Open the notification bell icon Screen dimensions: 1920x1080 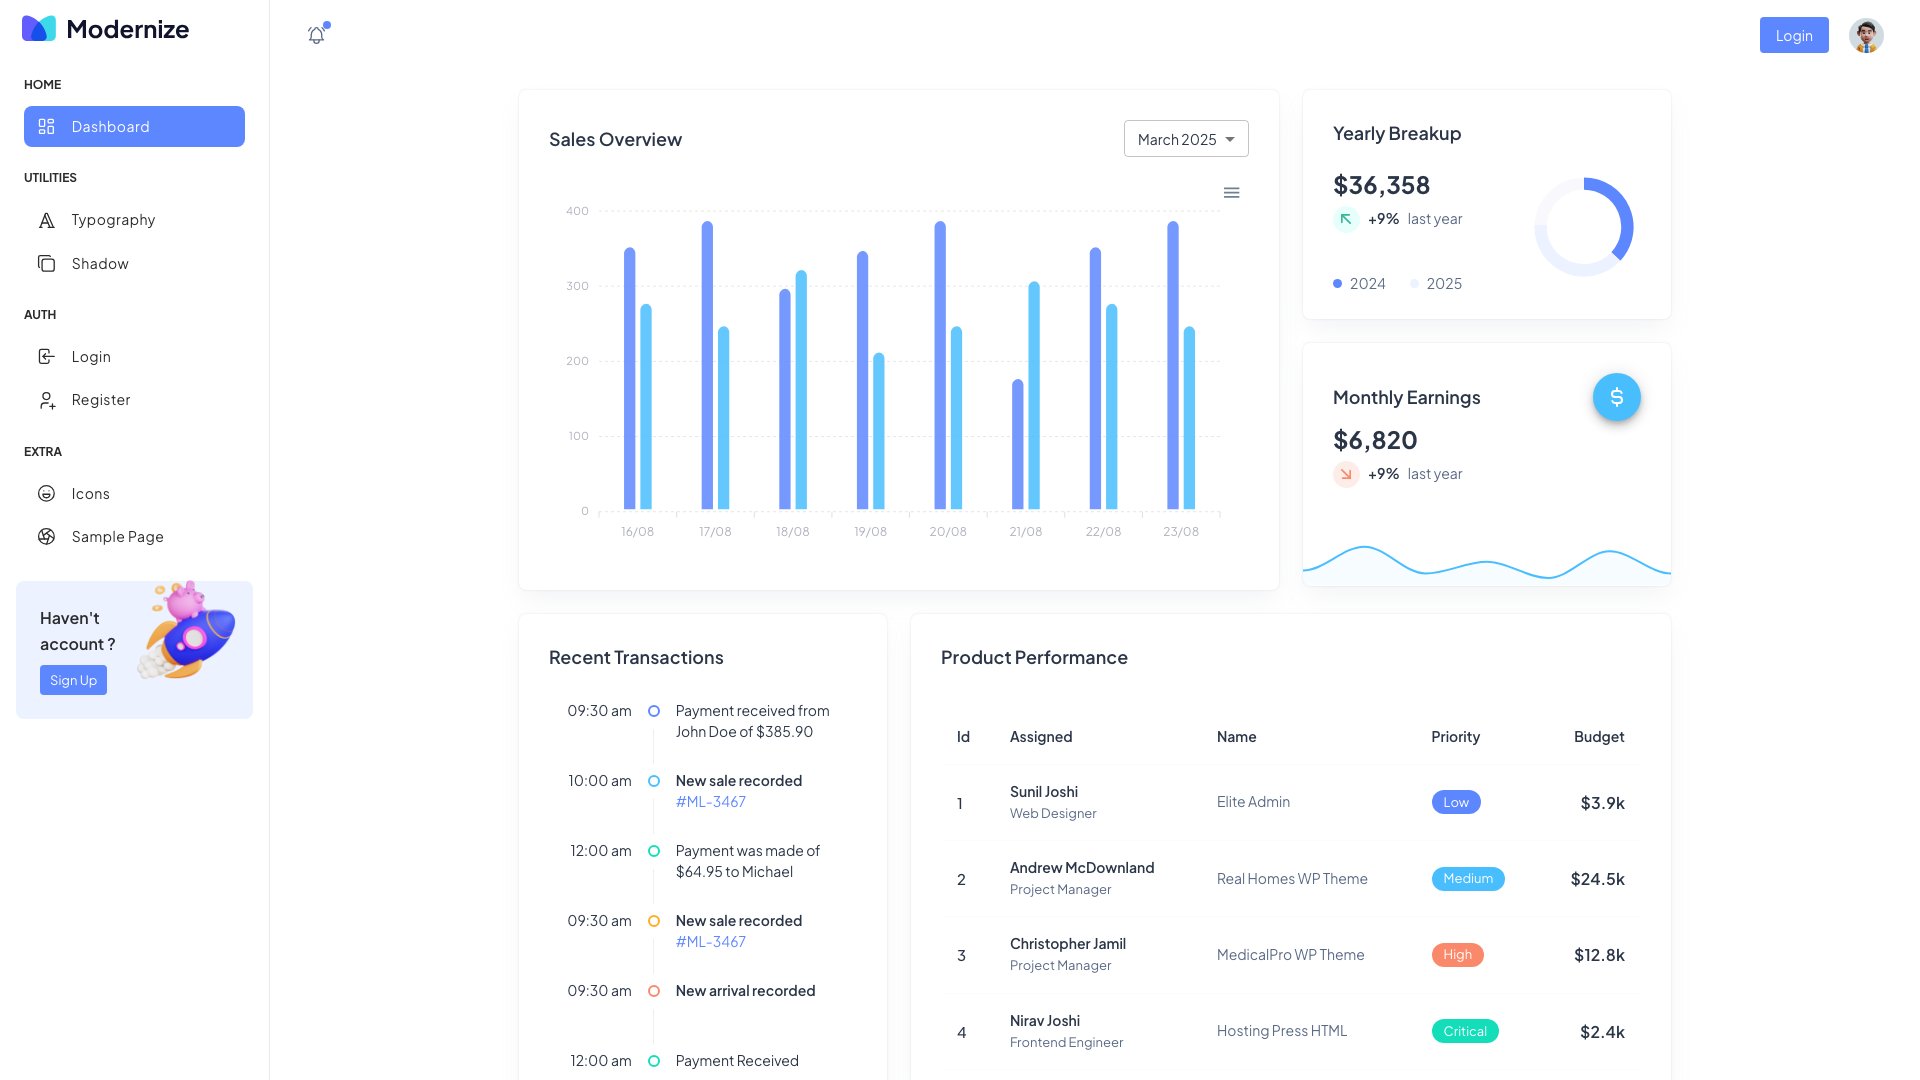click(316, 34)
